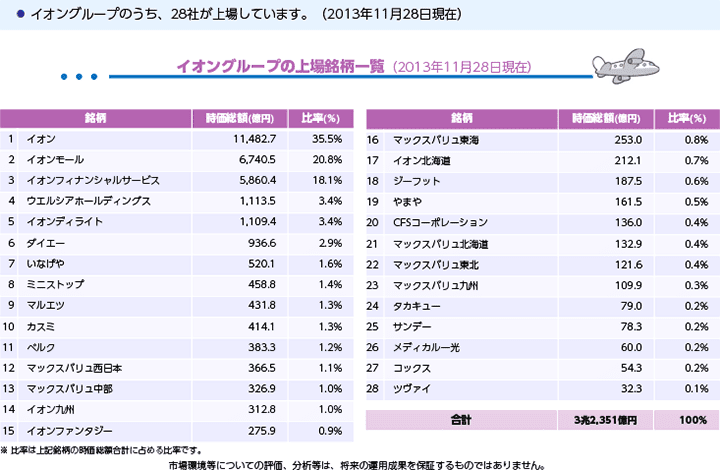Click the footnote starting '※ 比率は上記銘柄'
The height and width of the screenshot is (470, 720).
click(x=101, y=450)
